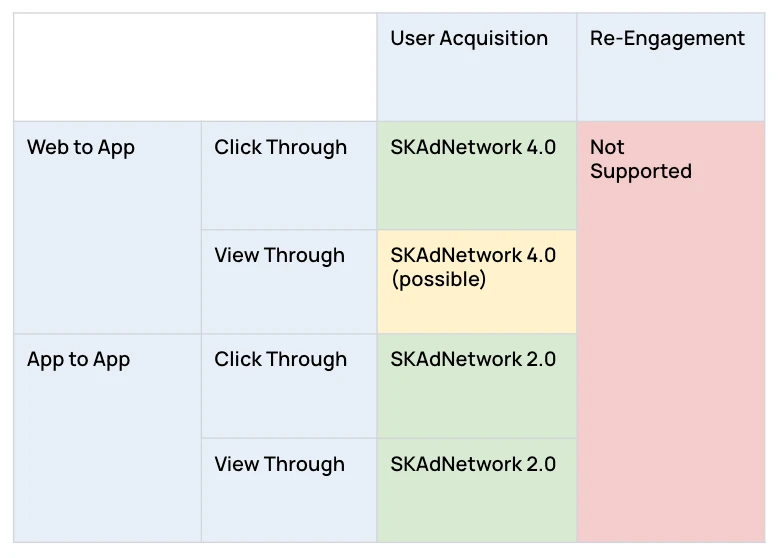The width and height of the screenshot is (779, 558).
Task: Click the "(possible)" text in the yellow cell
Action: [438, 280]
